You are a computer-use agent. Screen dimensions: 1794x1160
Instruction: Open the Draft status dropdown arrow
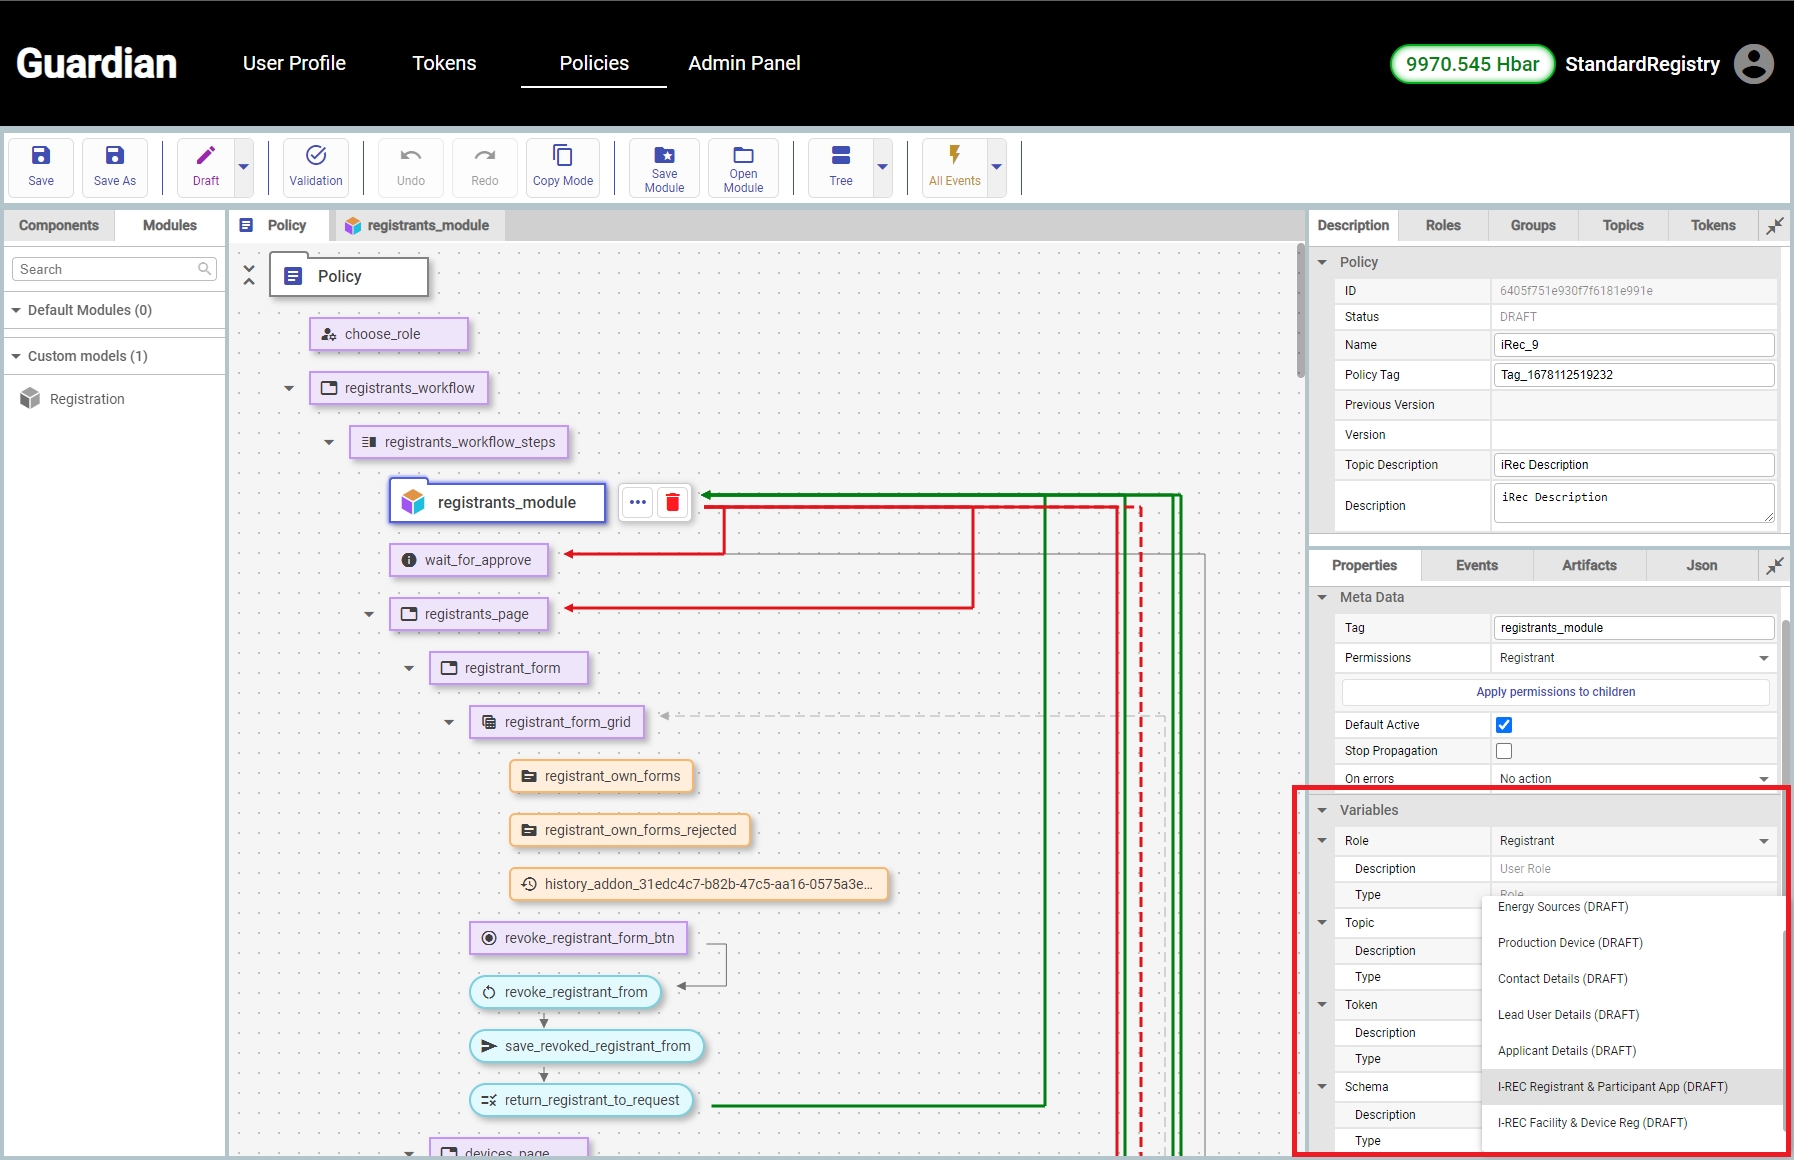[244, 167]
